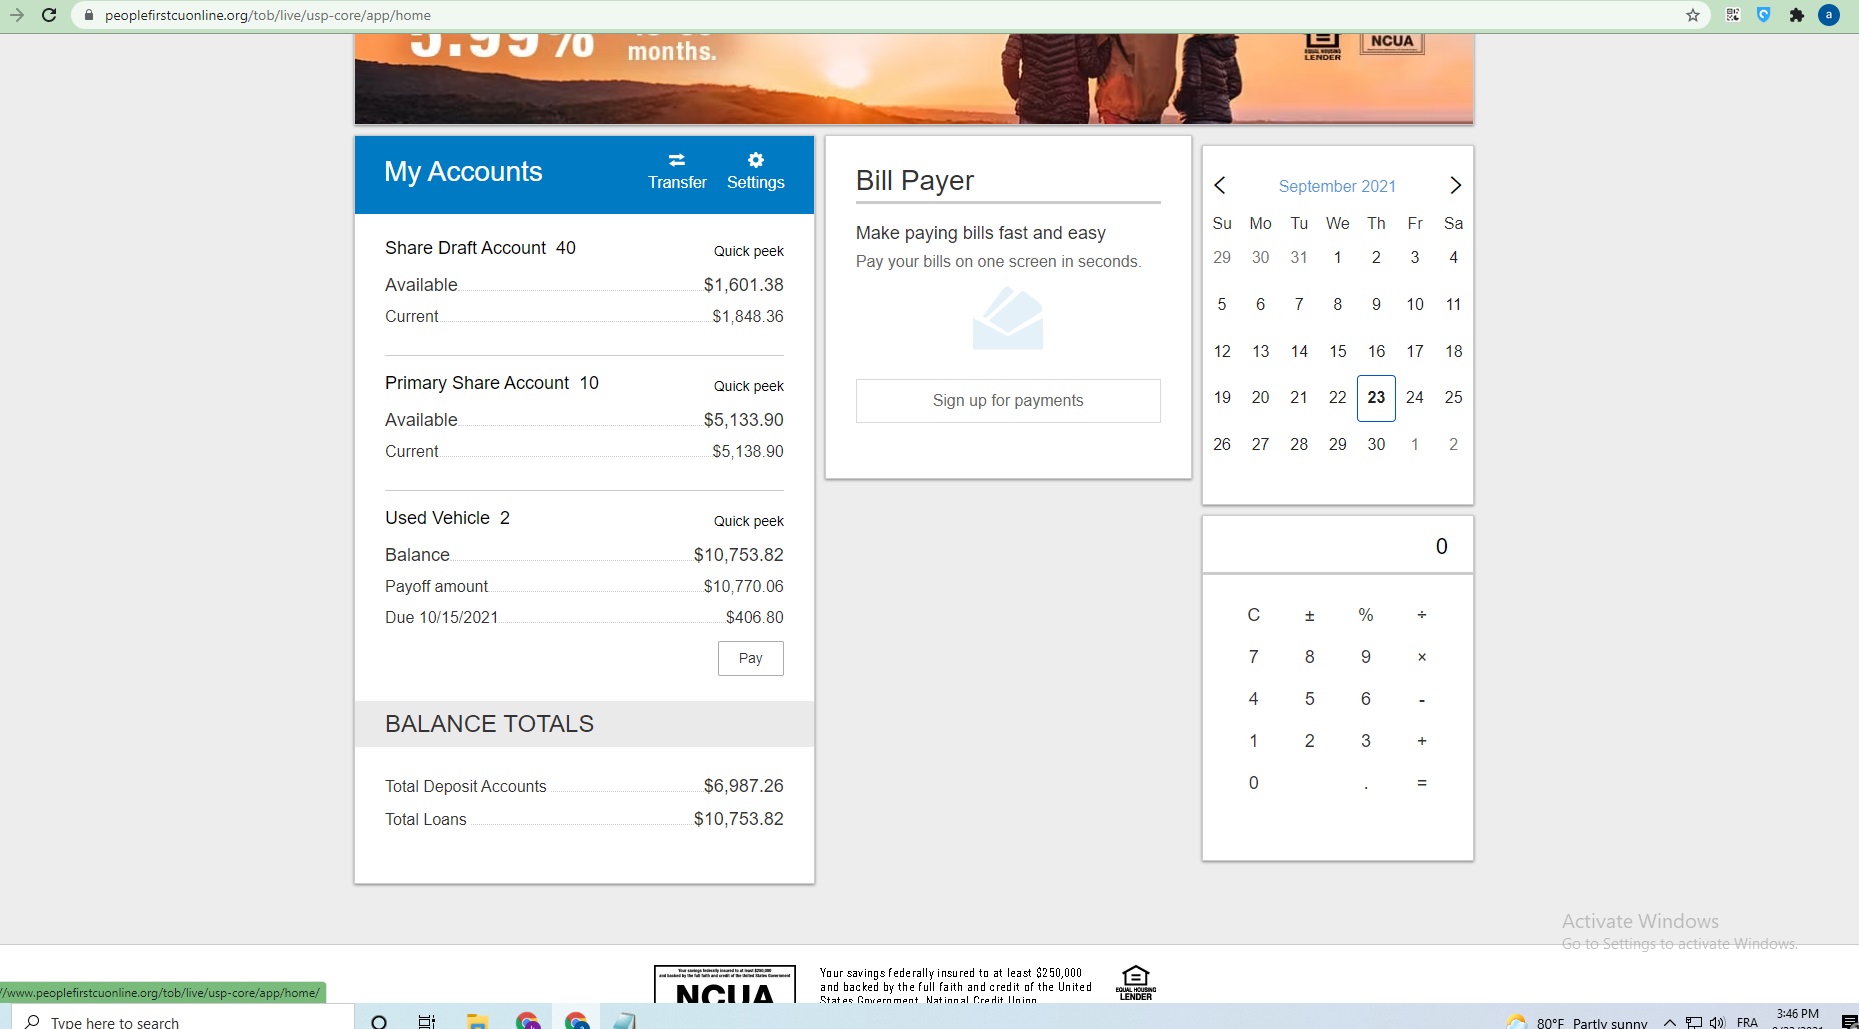Show Quick peek for Used Vehicle loan
The image size is (1859, 1029).
point(748,521)
